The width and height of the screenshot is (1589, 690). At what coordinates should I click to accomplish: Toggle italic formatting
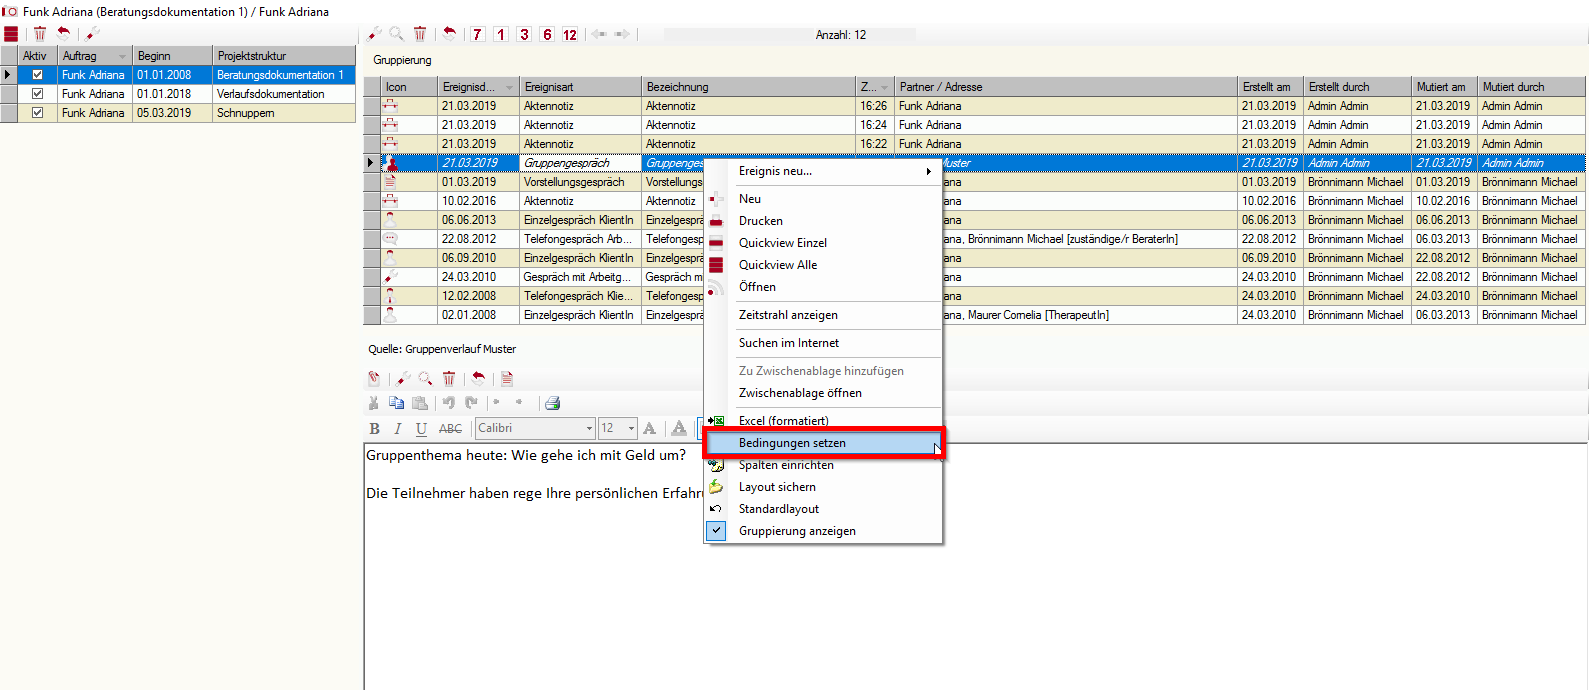pyautogui.click(x=398, y=428)
